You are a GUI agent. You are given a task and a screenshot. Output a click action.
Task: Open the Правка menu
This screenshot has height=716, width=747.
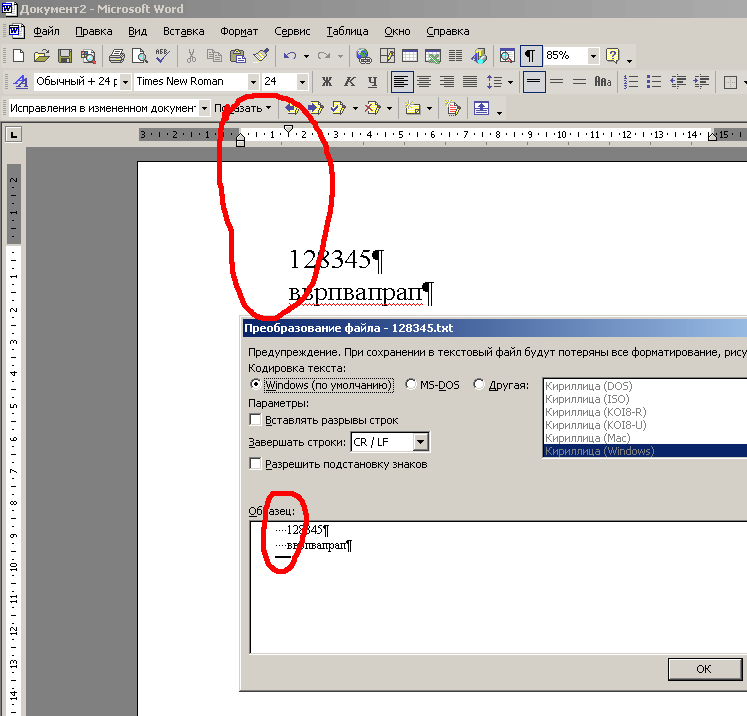(94, 31)
